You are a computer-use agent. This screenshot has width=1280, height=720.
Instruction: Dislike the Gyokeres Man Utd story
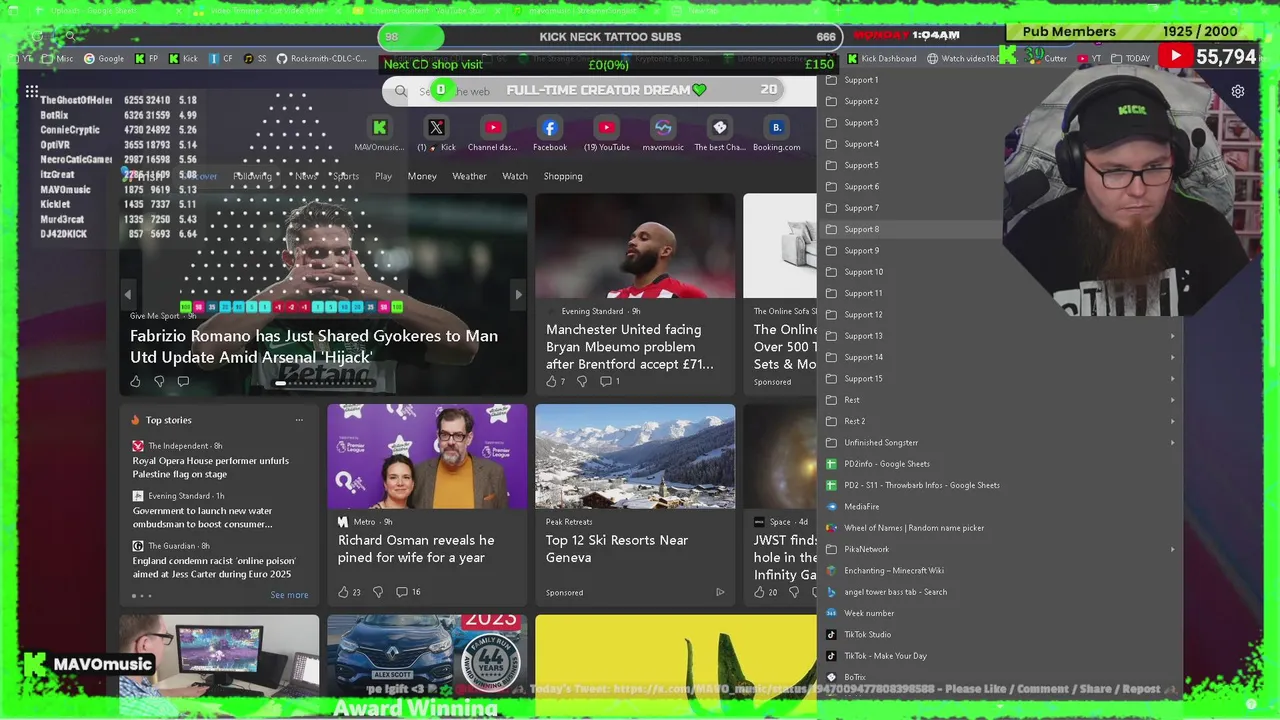coord(159,381)
